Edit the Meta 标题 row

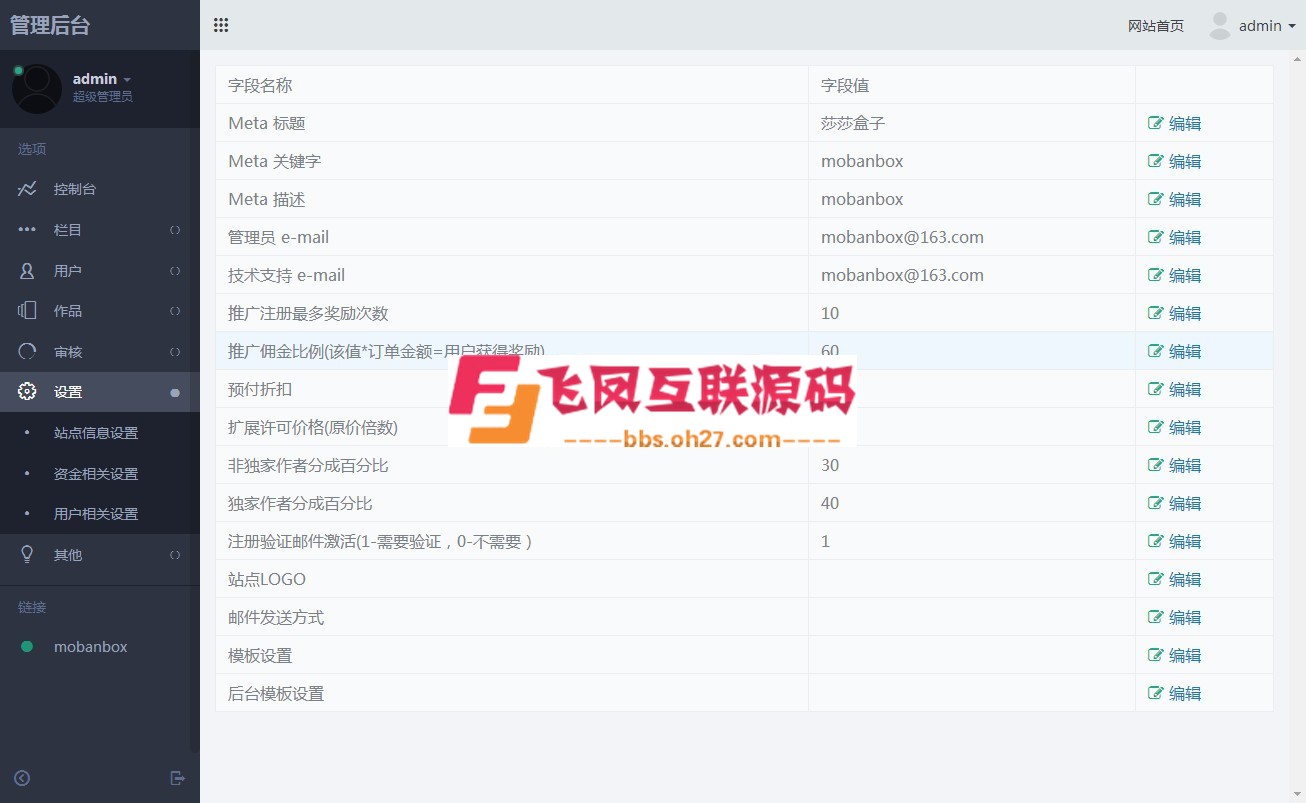[1175, 123]
